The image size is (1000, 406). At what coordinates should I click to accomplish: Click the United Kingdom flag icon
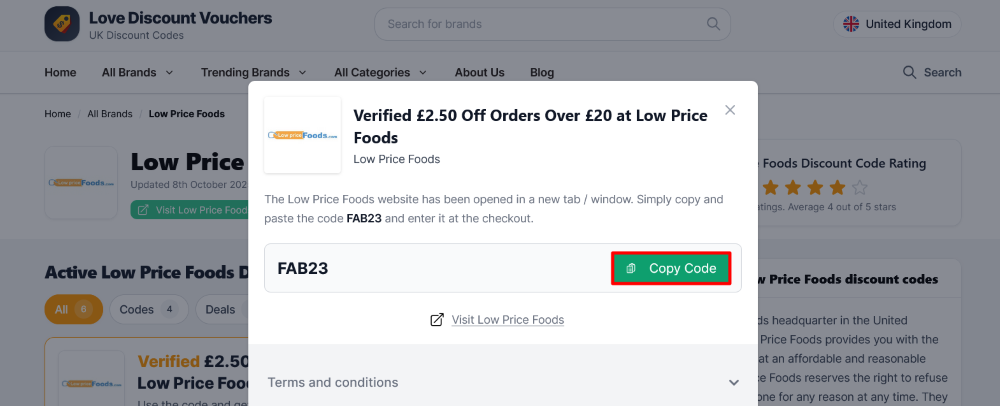tap(851, 24)
